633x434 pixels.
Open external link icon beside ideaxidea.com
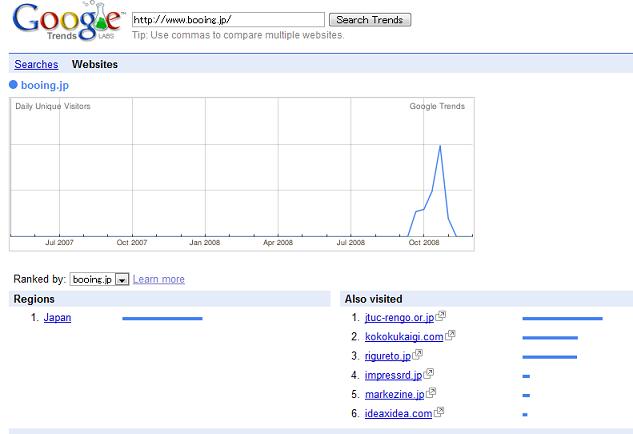(439, 412)
